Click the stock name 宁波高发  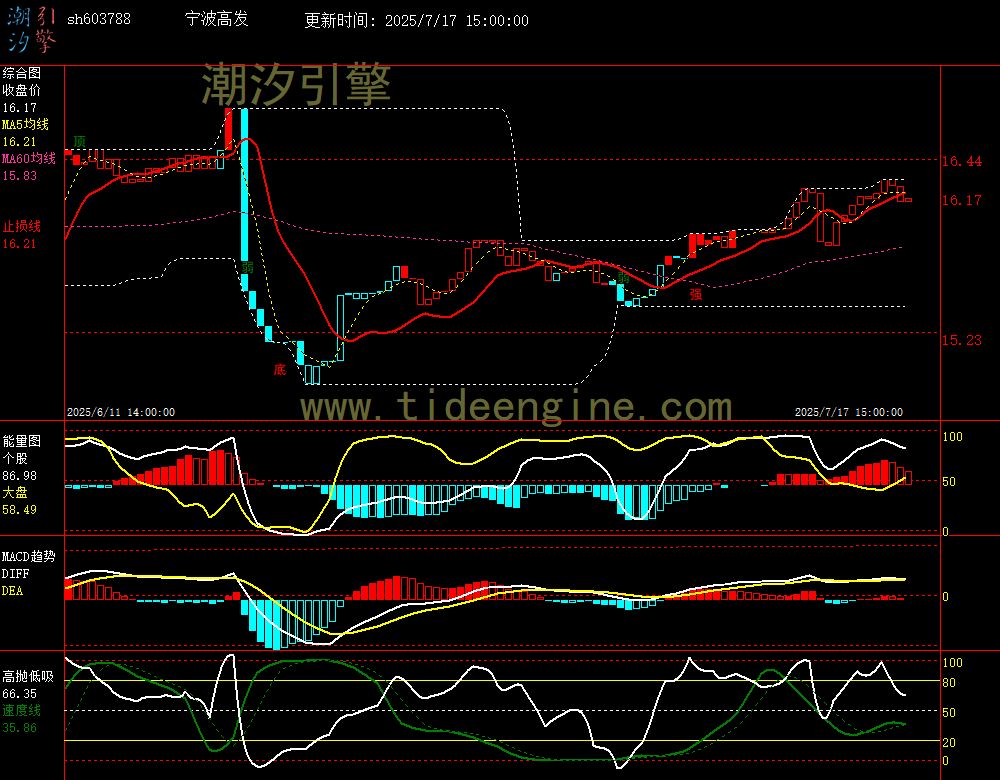[216, 19]
